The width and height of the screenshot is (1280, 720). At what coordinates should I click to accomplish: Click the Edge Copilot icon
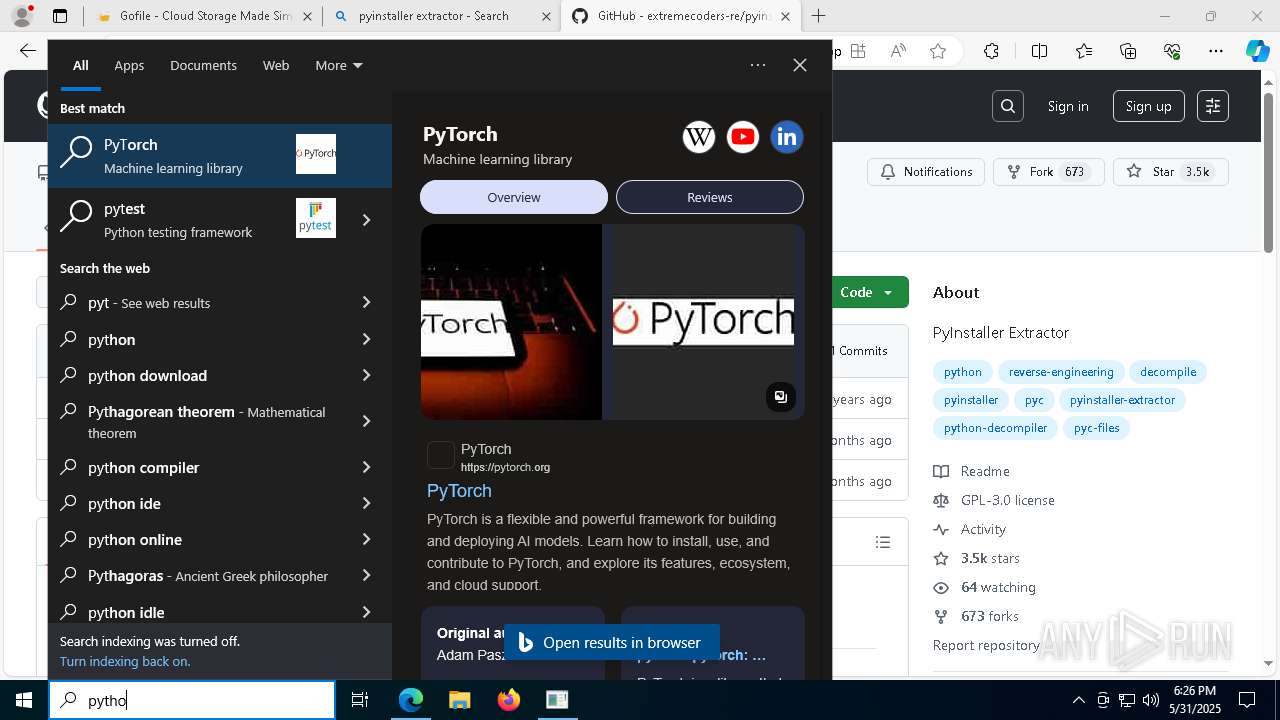tap(1257, 51)
